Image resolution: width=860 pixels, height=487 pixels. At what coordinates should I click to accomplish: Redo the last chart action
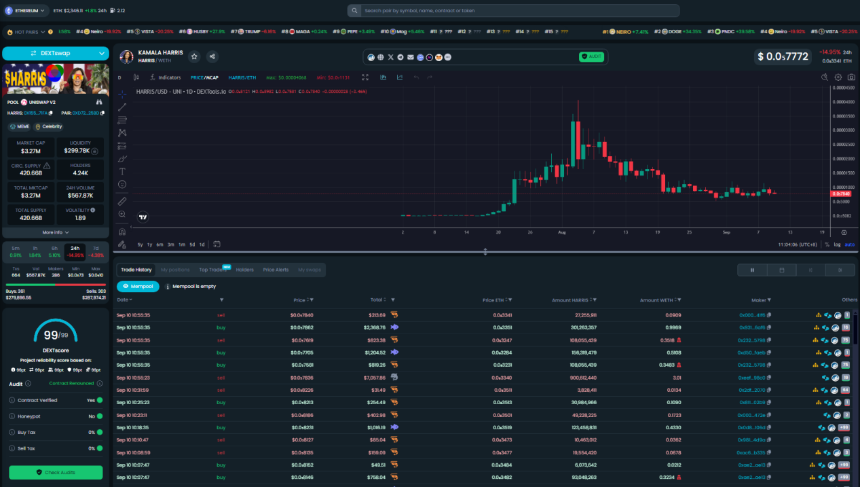pyautogui.click(x=430, y=77)
